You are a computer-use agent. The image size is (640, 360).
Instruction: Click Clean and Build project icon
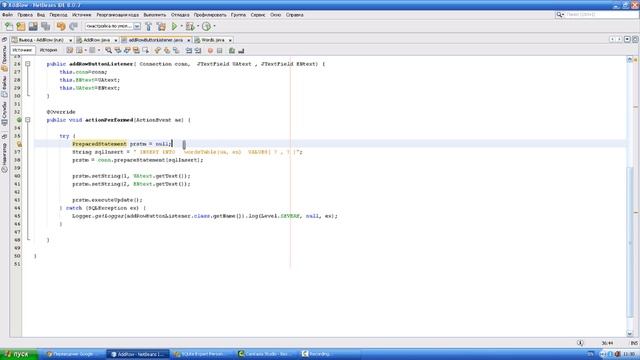[162, 27]
